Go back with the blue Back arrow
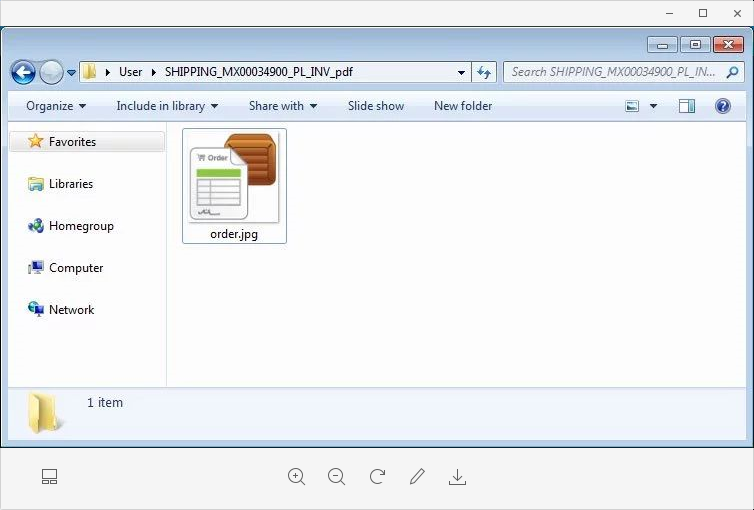Viewport: 754px width, 510px height. tap(23, 72)
